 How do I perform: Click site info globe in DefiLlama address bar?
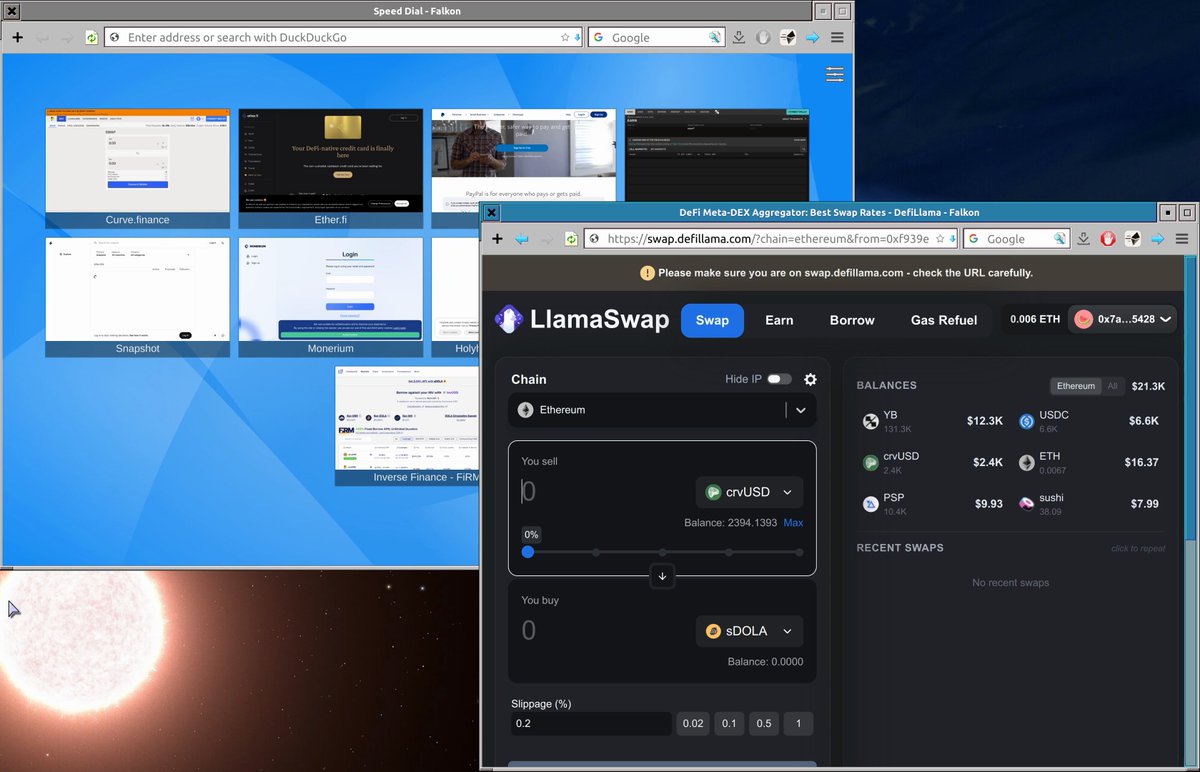tap(594, 239)
